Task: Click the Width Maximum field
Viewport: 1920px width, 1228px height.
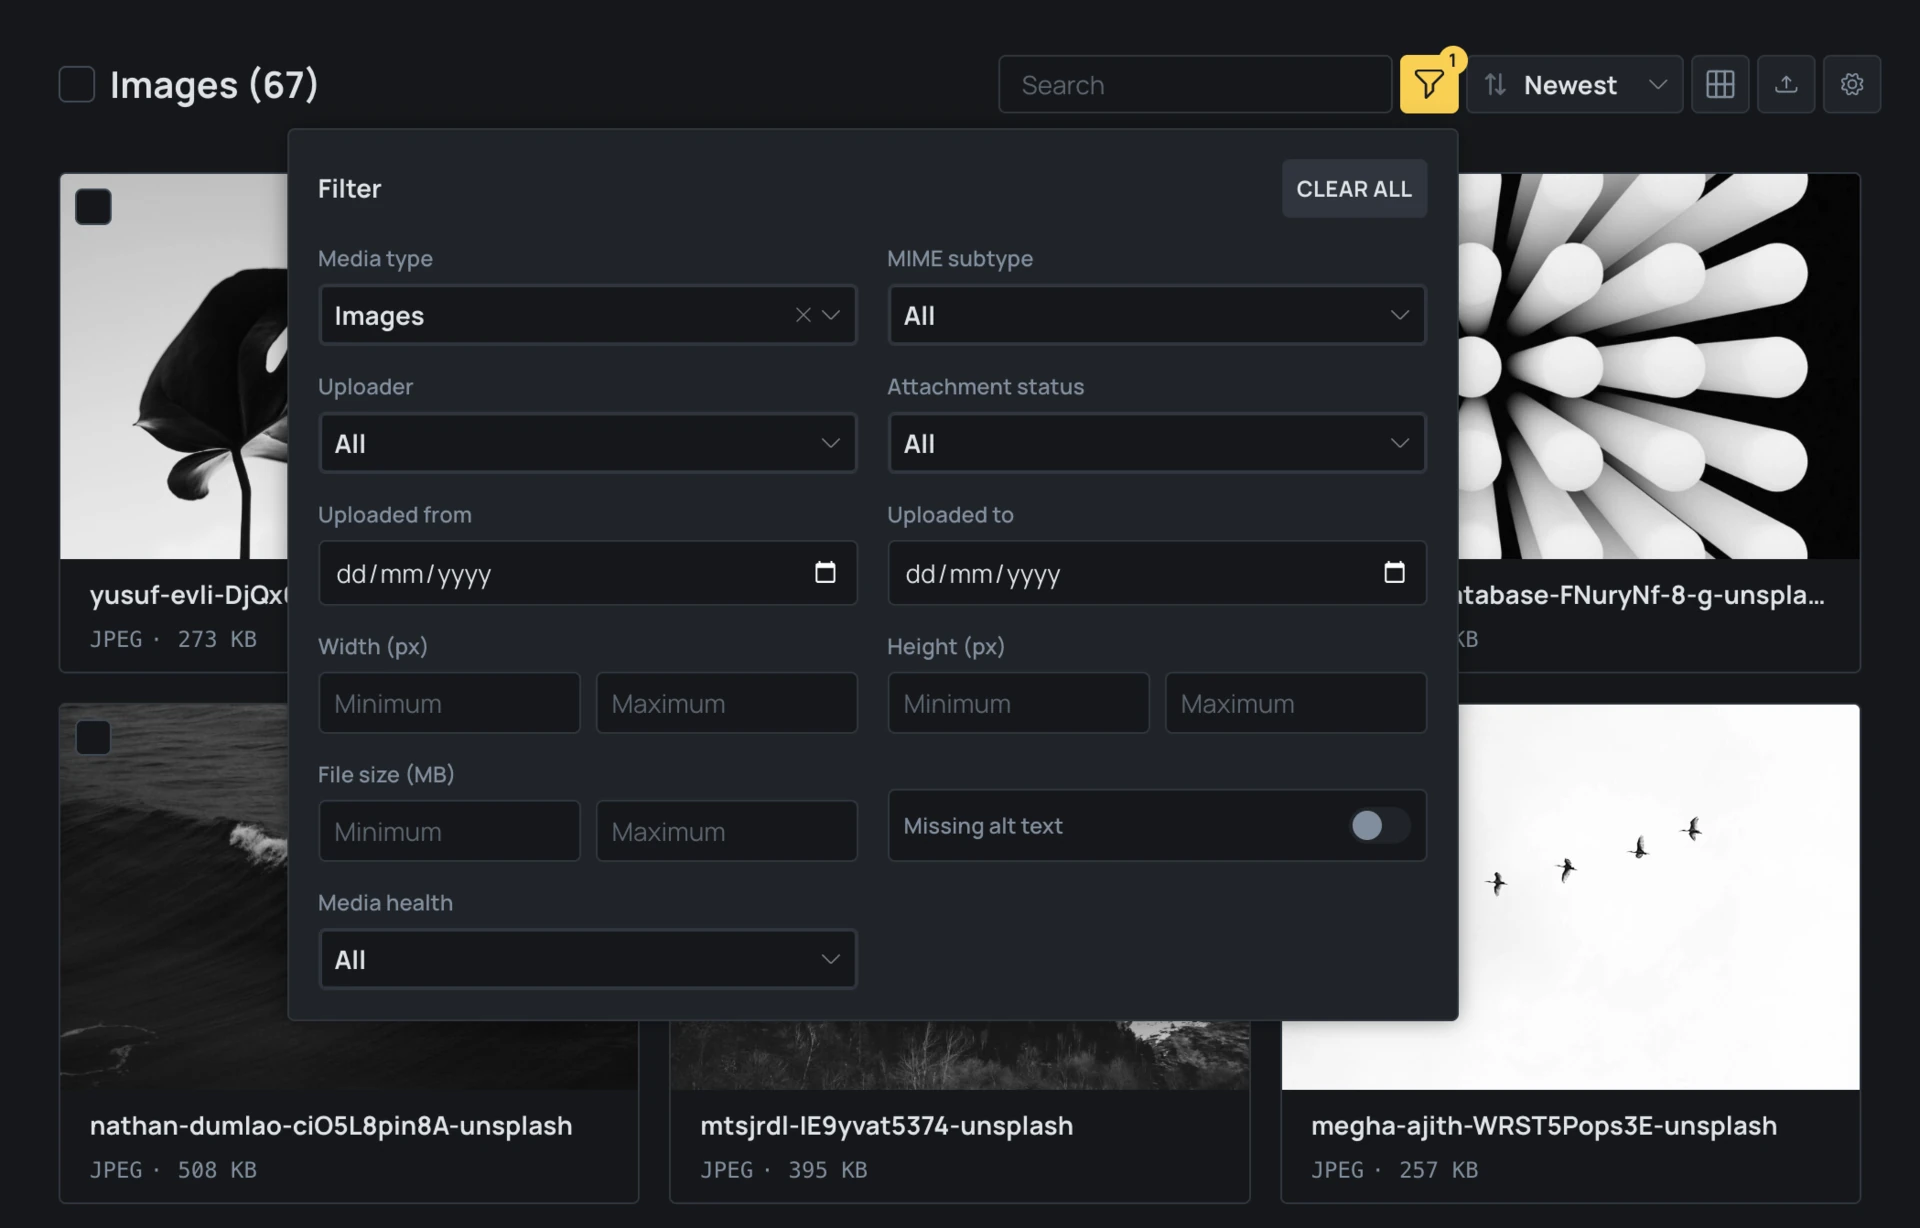Action: click(726, 703)
